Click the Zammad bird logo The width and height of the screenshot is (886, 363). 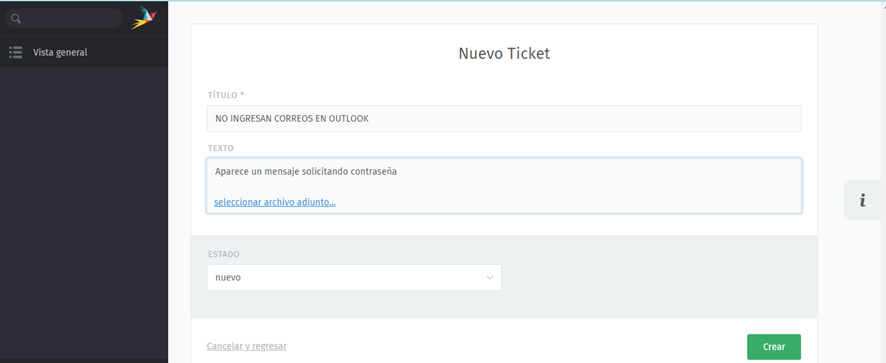click(x=144, y=19)
